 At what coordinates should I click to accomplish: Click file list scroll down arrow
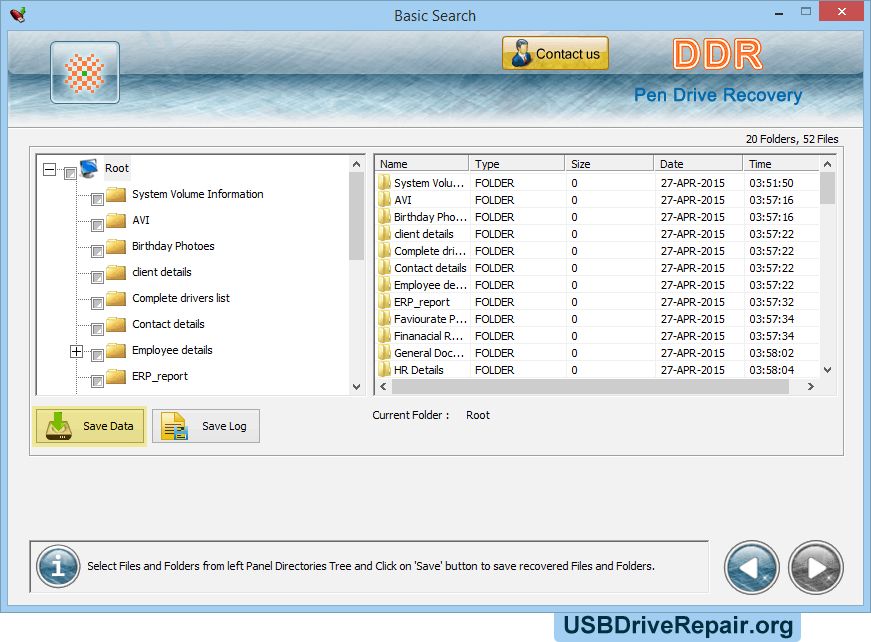[827, 370]
